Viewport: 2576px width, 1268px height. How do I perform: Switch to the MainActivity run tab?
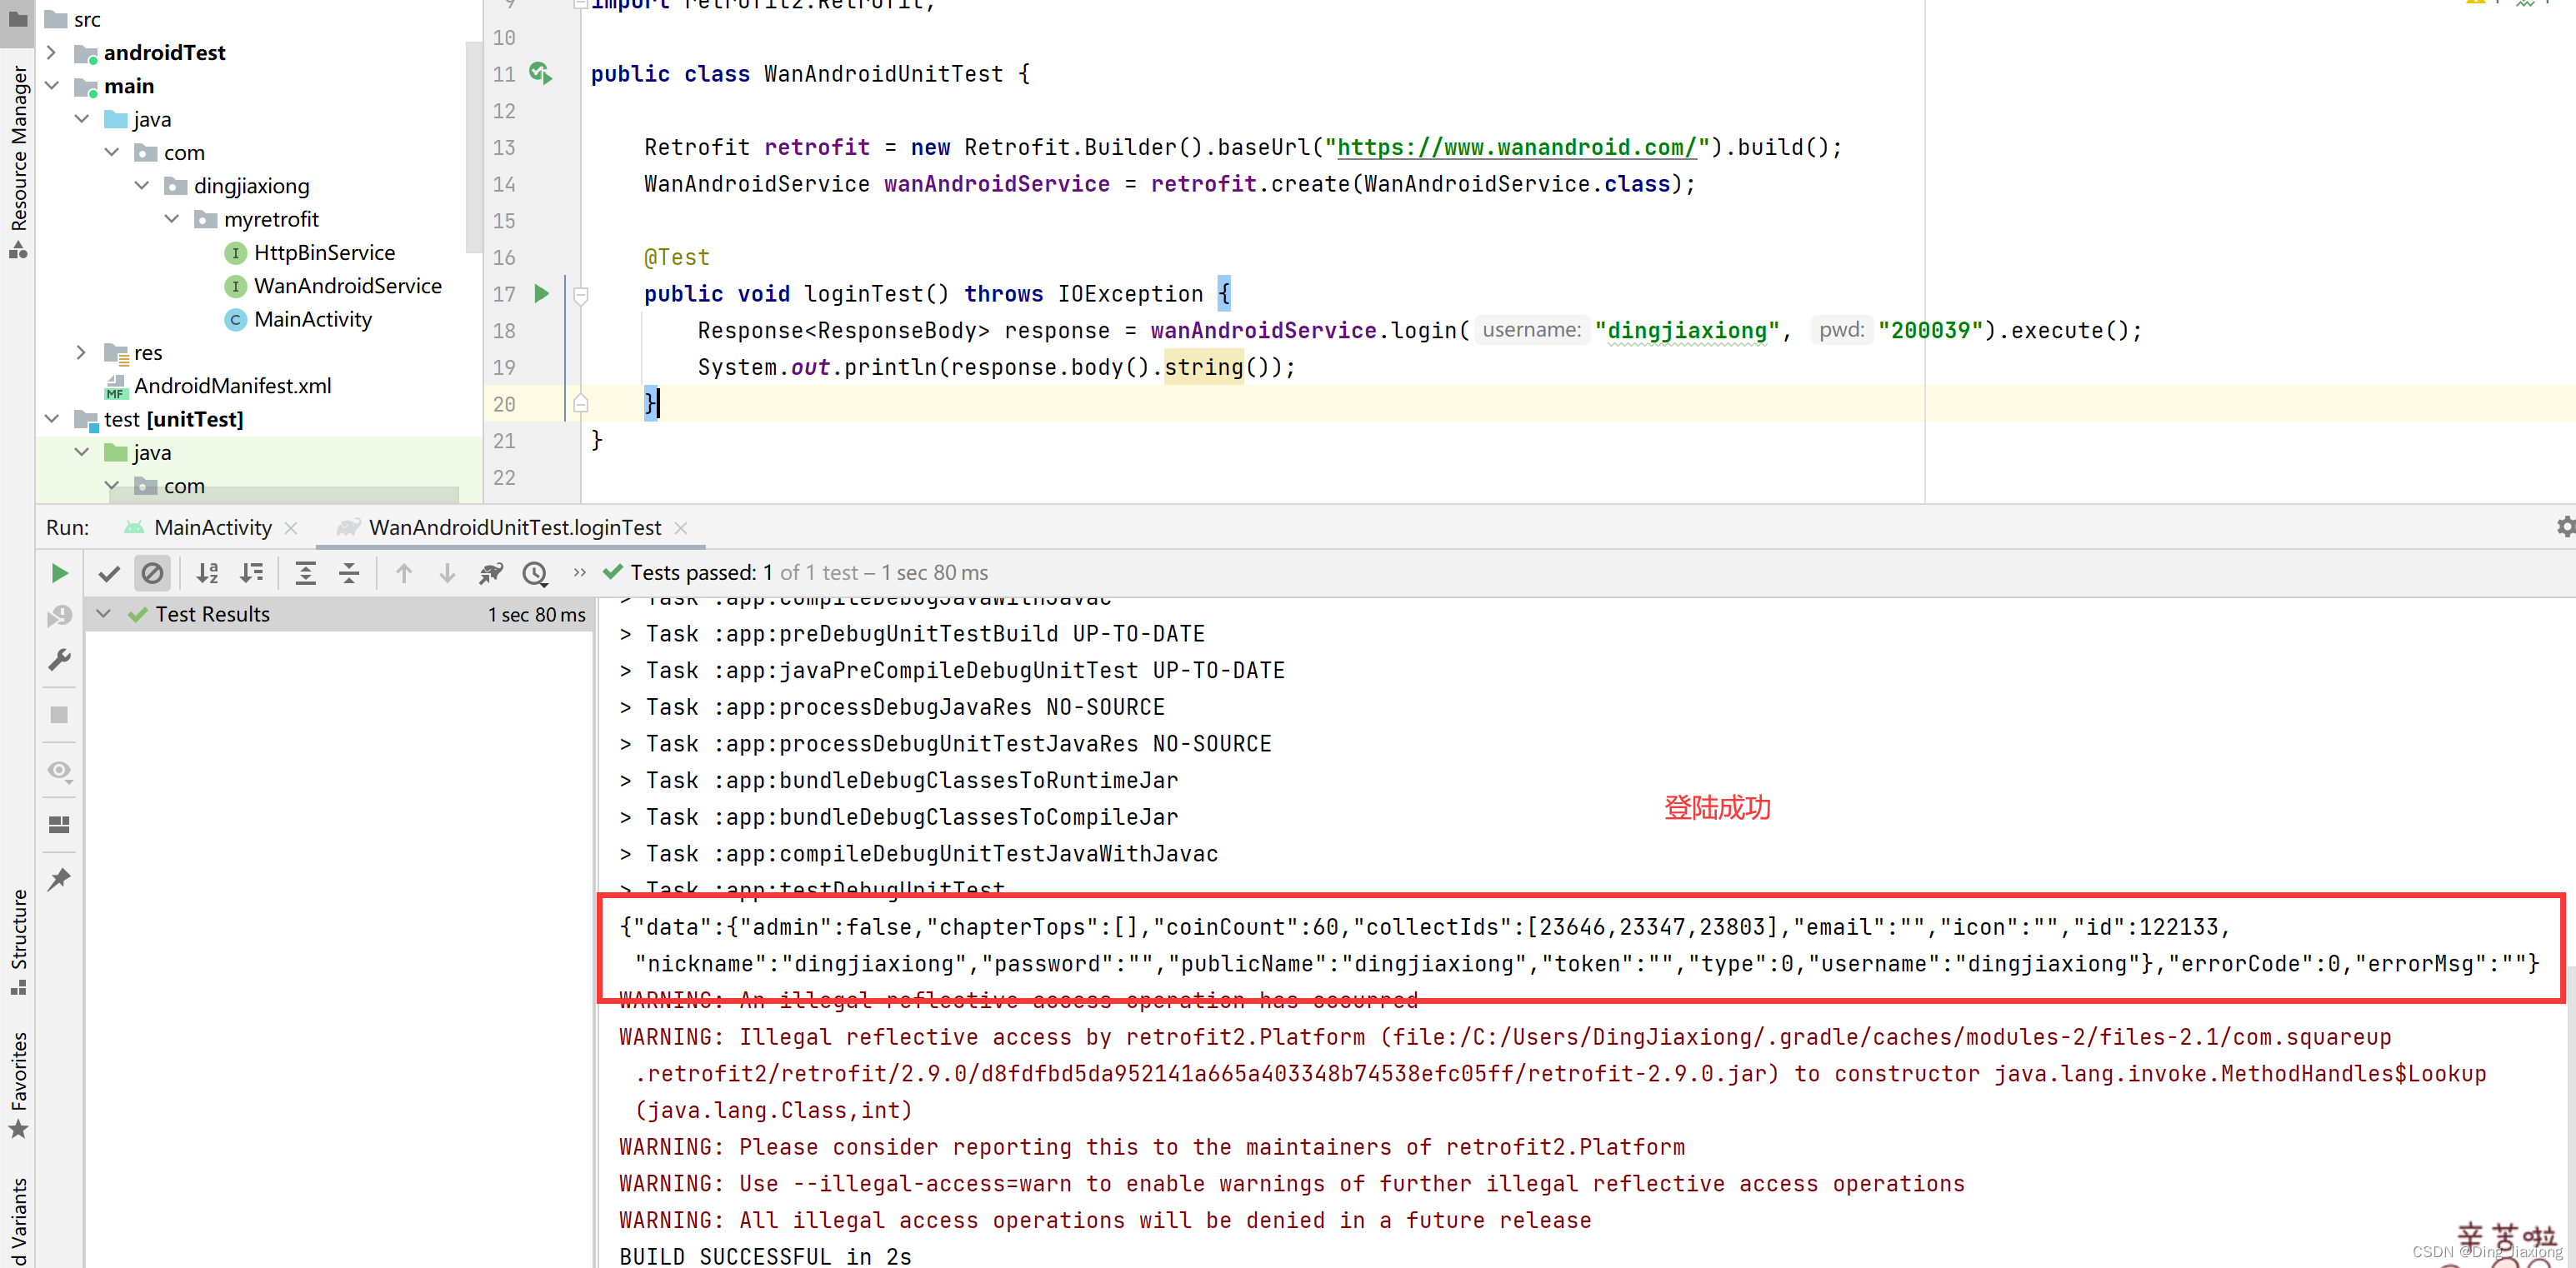point(212,528)
